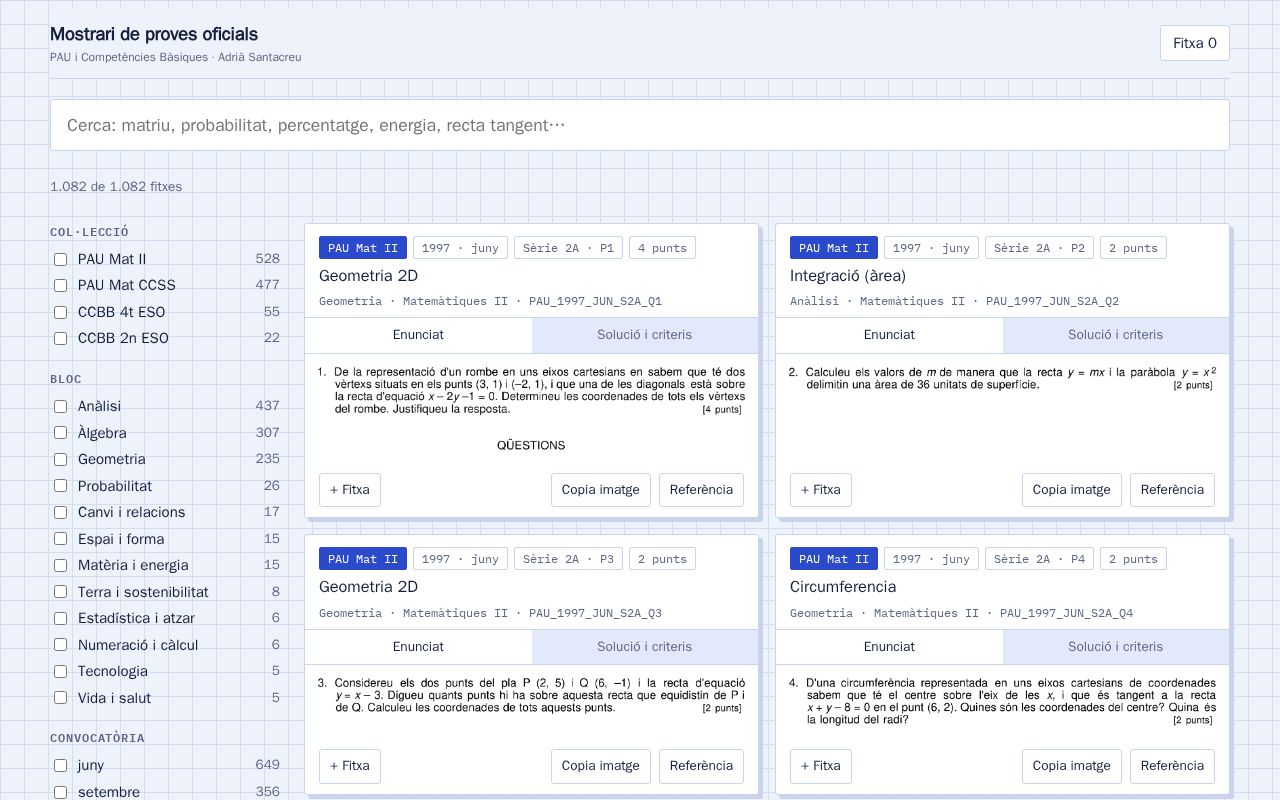
Task: Enable the CCBB 2n ESO filter
Action: pyautogui.click(x=60, y=338)
